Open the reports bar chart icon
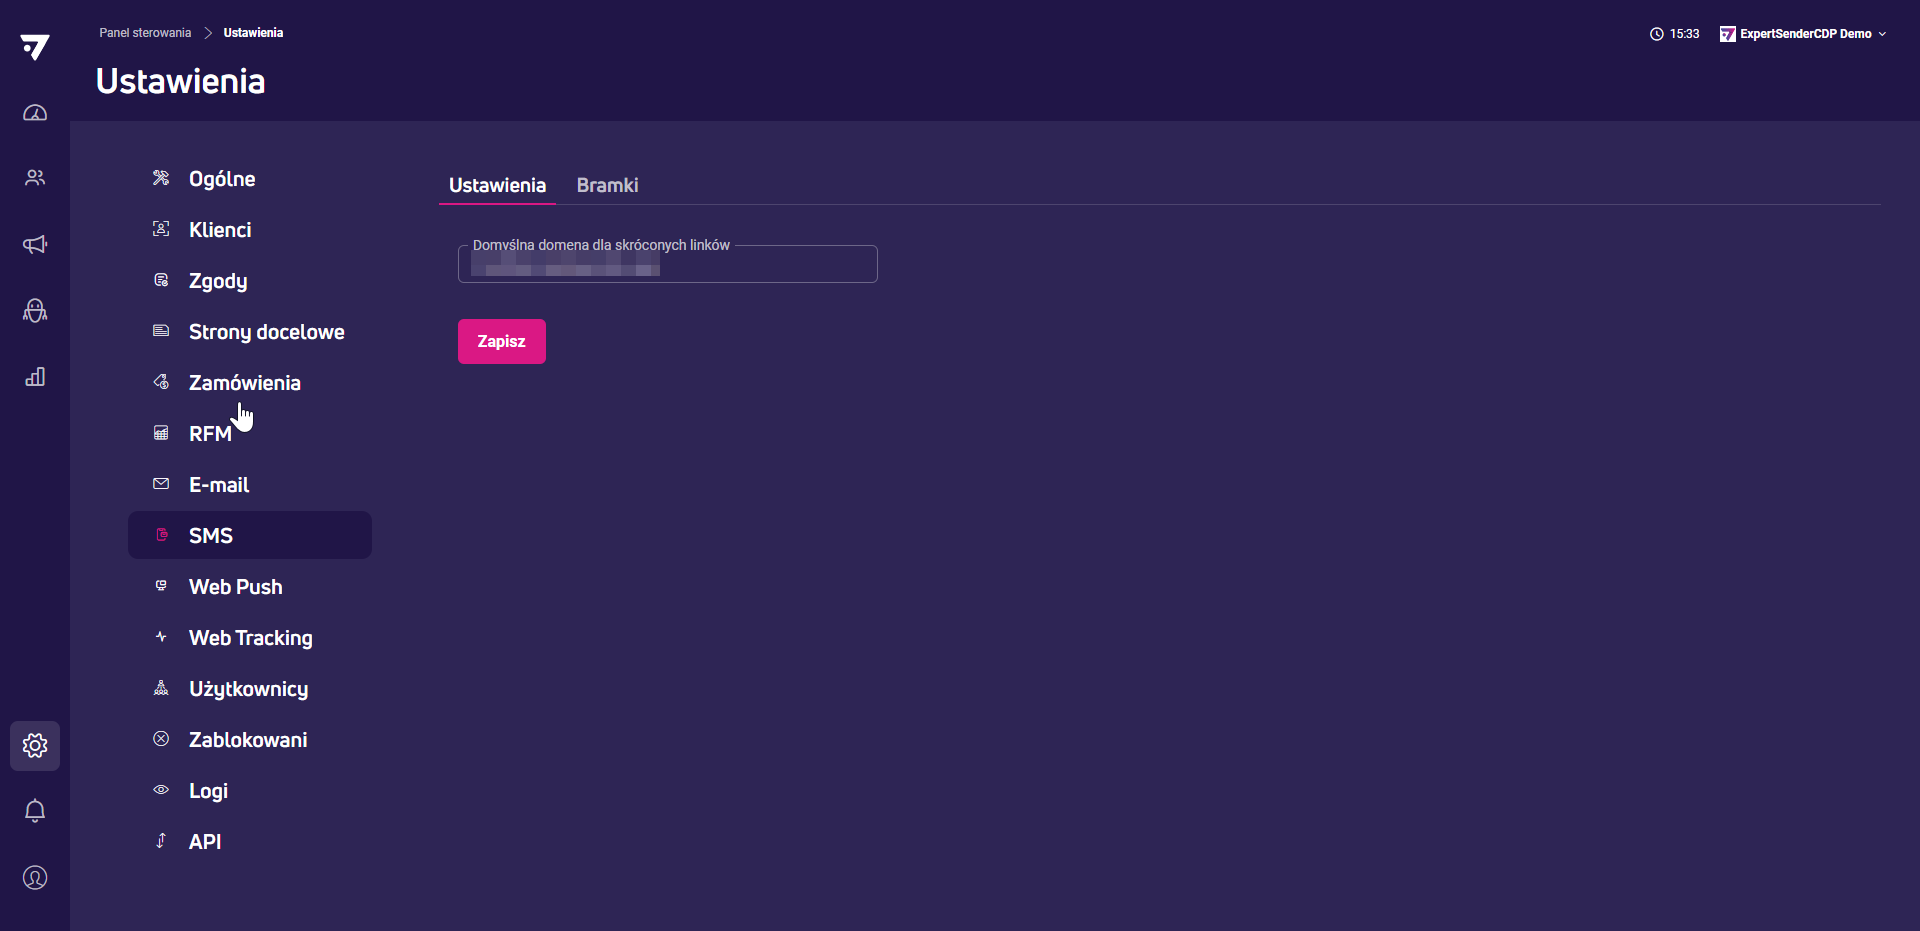This screenshot has height=931, width=1920. (x=35, y=377)
